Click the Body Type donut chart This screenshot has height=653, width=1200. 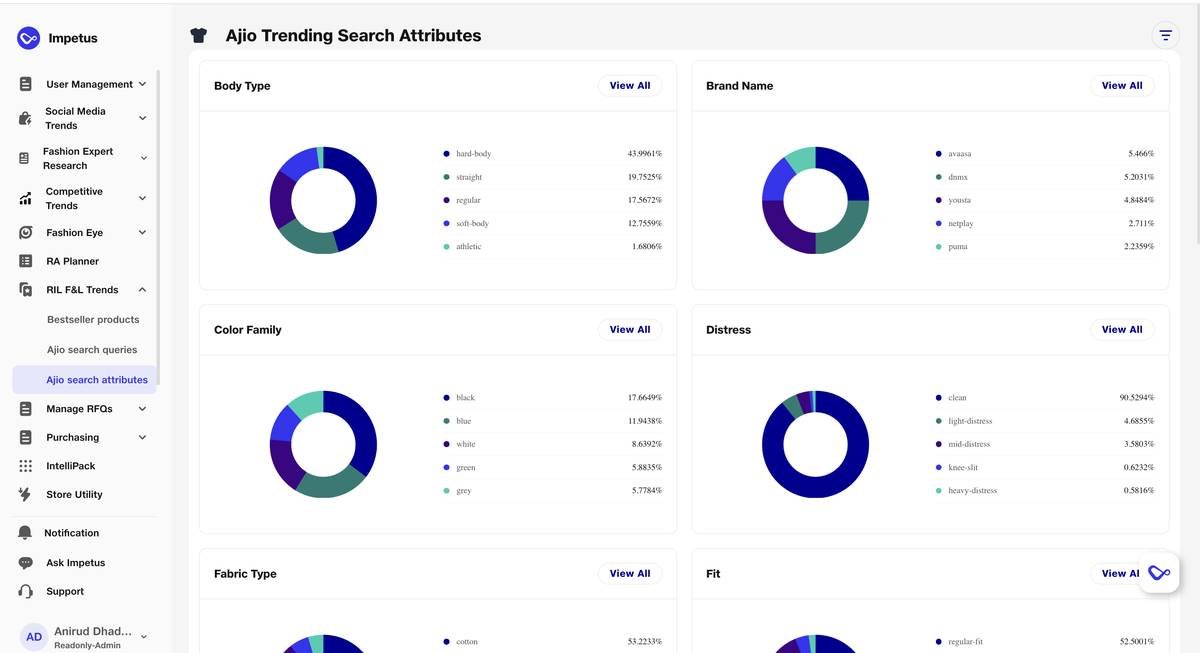pyautogui.click(x=323, y=200)
